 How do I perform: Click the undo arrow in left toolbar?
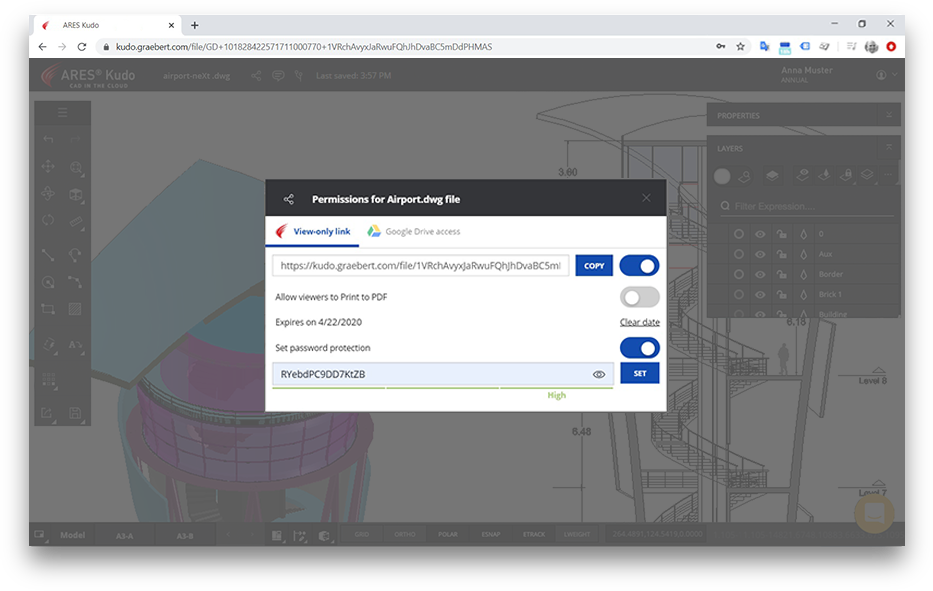coord(48,139)
